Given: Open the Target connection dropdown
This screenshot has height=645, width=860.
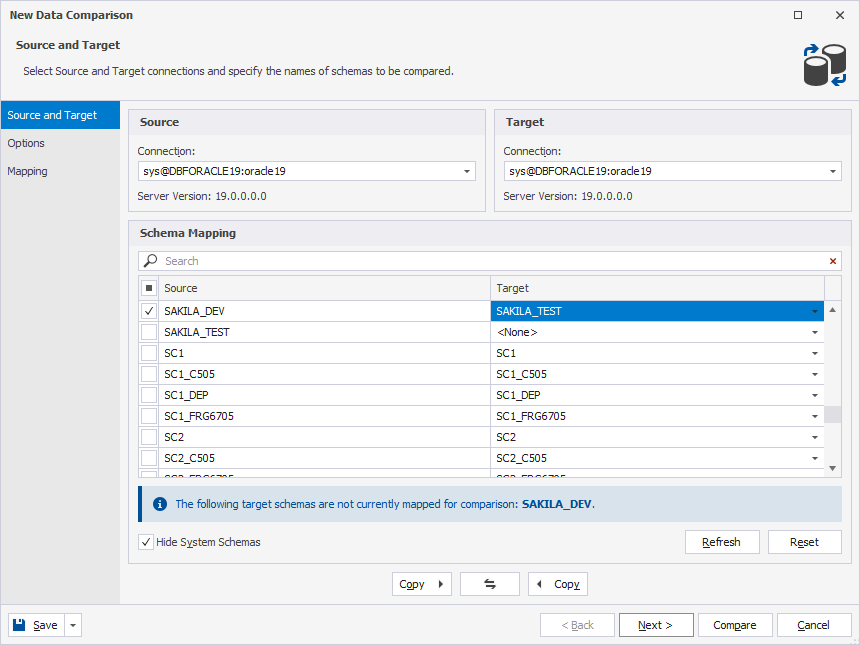Looking at the screenshot, I should click(833, 171).
